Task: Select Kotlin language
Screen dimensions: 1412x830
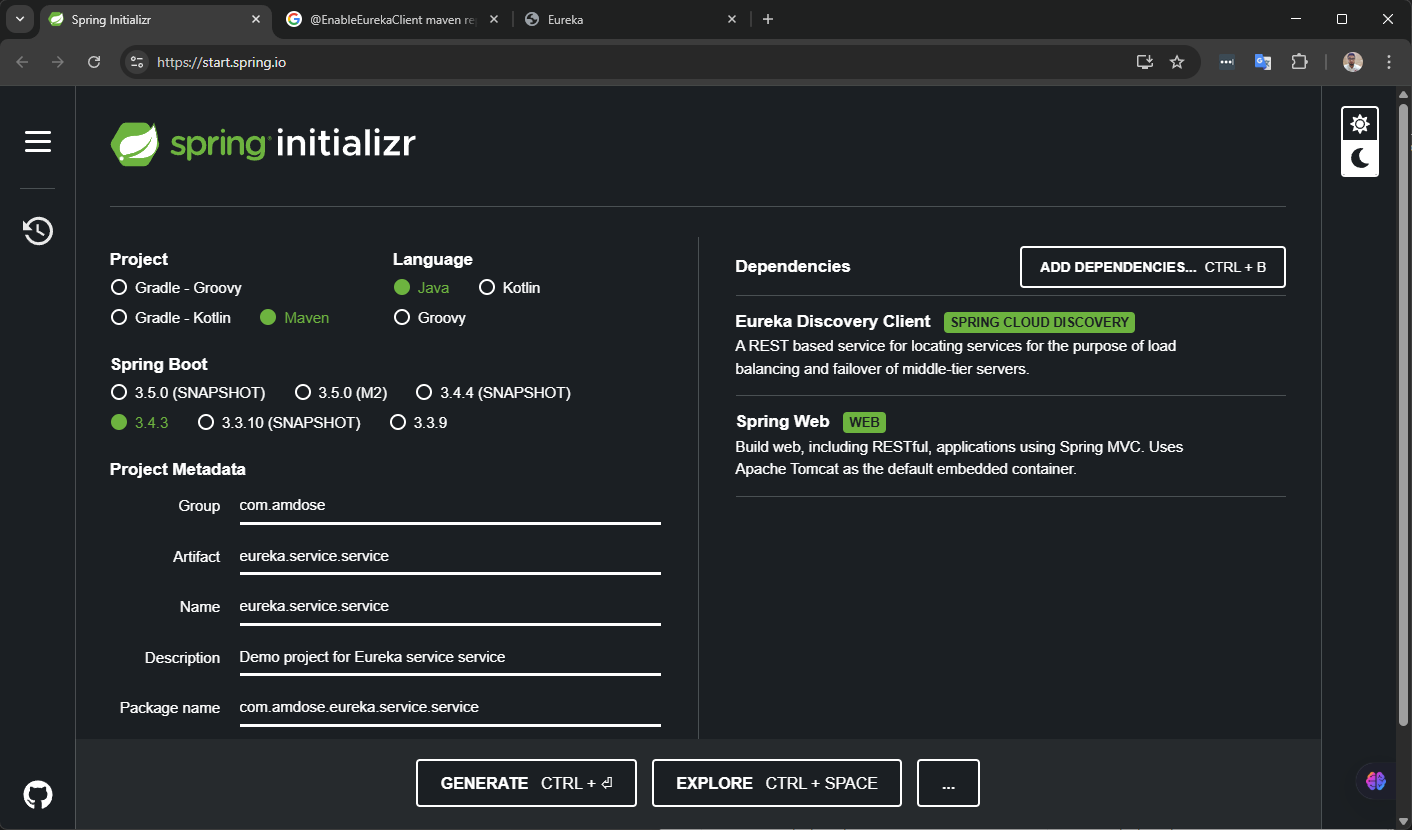Action: pos(510,288)
